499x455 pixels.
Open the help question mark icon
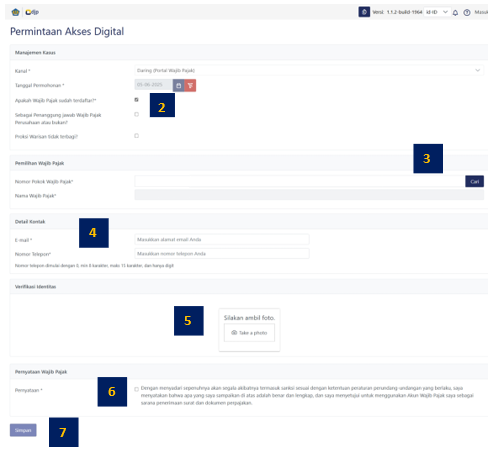point(467,13)
